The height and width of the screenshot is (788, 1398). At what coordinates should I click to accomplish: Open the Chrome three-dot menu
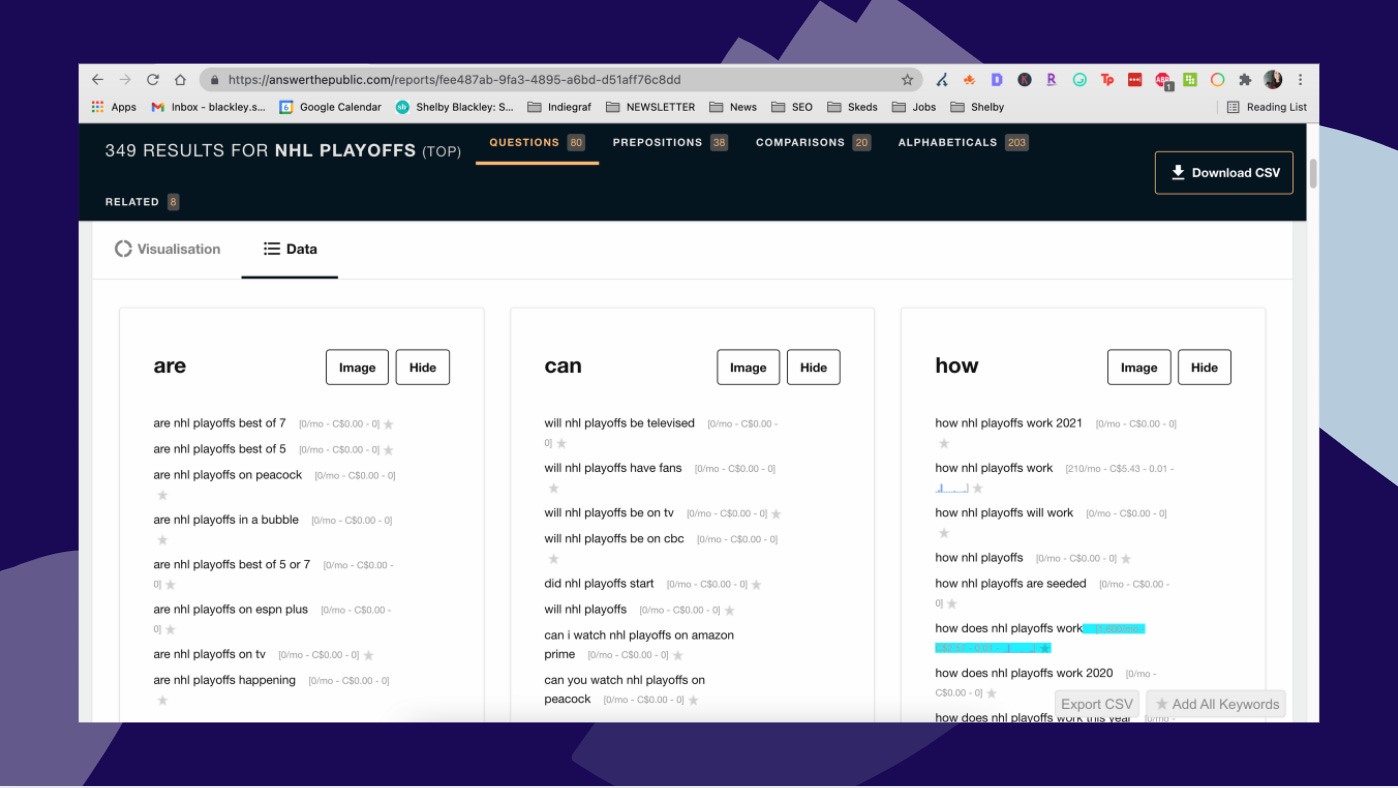click(1300, 80)
